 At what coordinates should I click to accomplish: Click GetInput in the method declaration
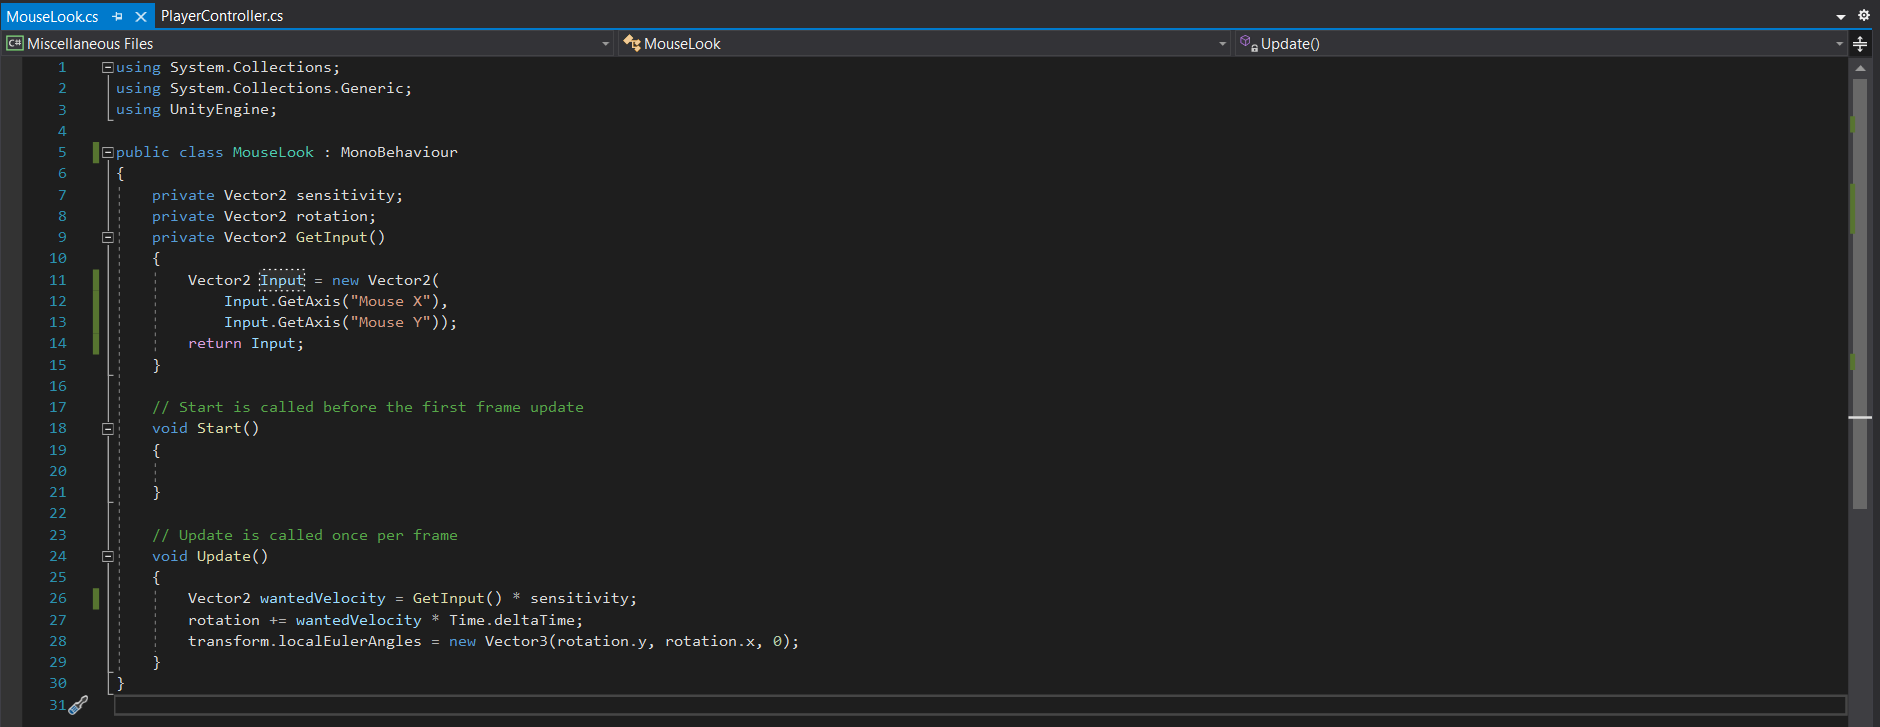331,237
